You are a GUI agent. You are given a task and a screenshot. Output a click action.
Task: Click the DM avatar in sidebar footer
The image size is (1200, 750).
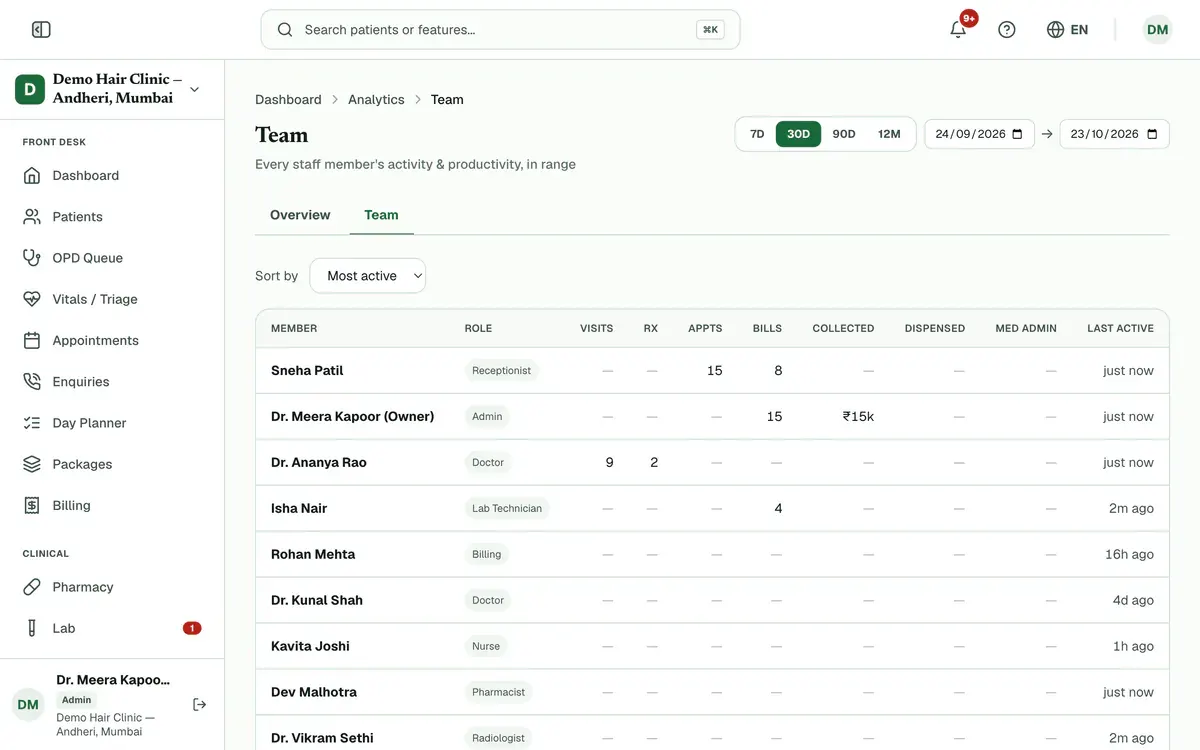pyautogui.click(x=28, y=705)
